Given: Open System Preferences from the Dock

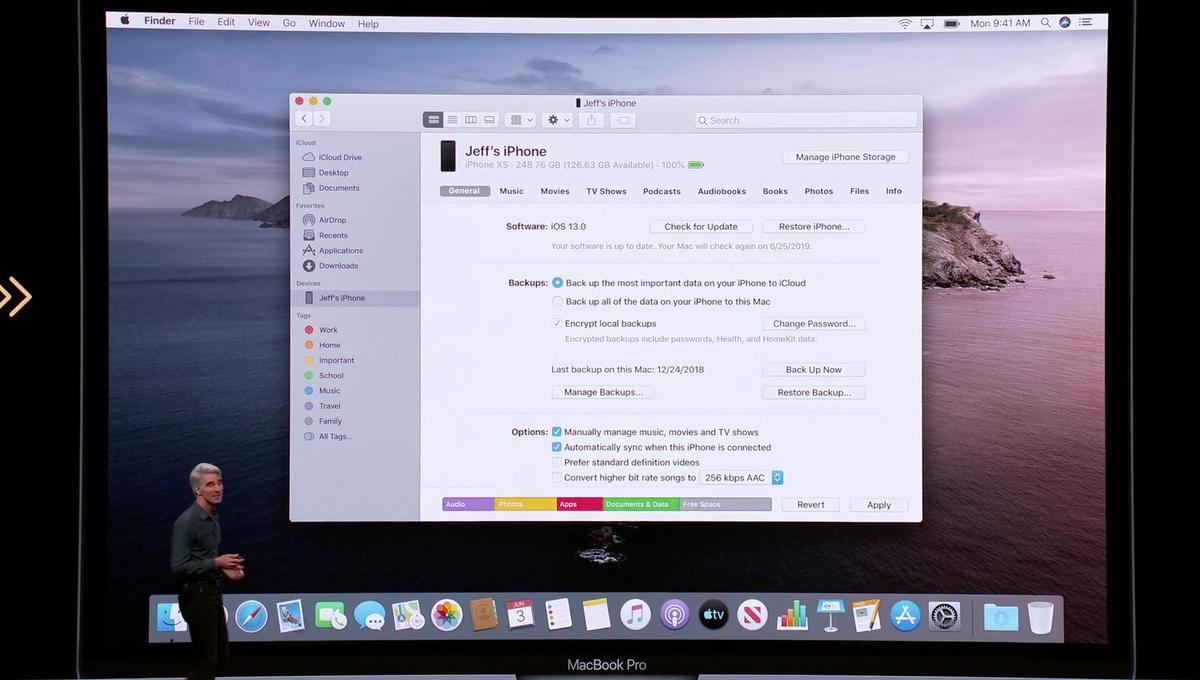Looking at the screenshot, I should point(944,615).
